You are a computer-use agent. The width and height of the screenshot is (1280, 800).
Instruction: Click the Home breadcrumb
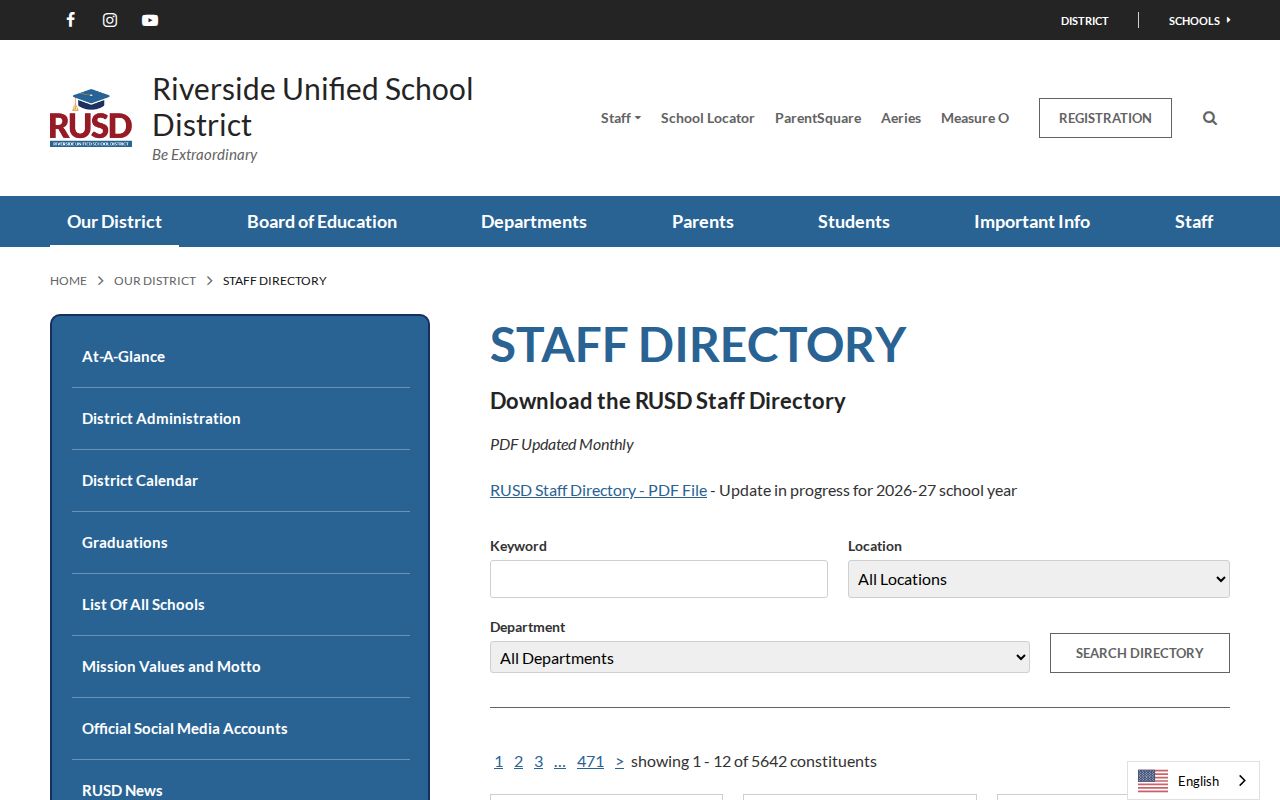click(x=68, y=281)
